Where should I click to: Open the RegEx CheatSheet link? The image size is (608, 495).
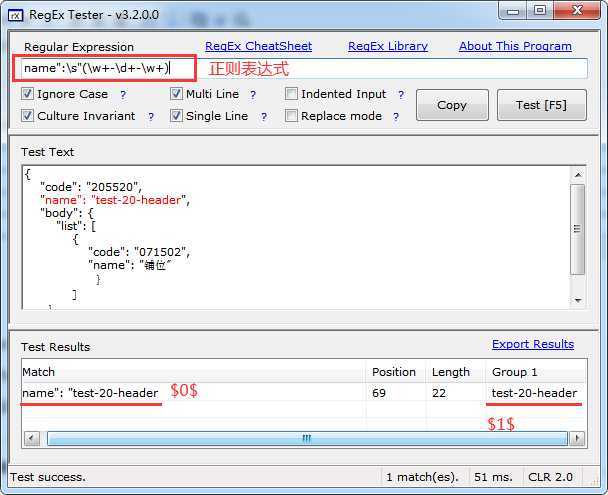[x=258, y=46]
